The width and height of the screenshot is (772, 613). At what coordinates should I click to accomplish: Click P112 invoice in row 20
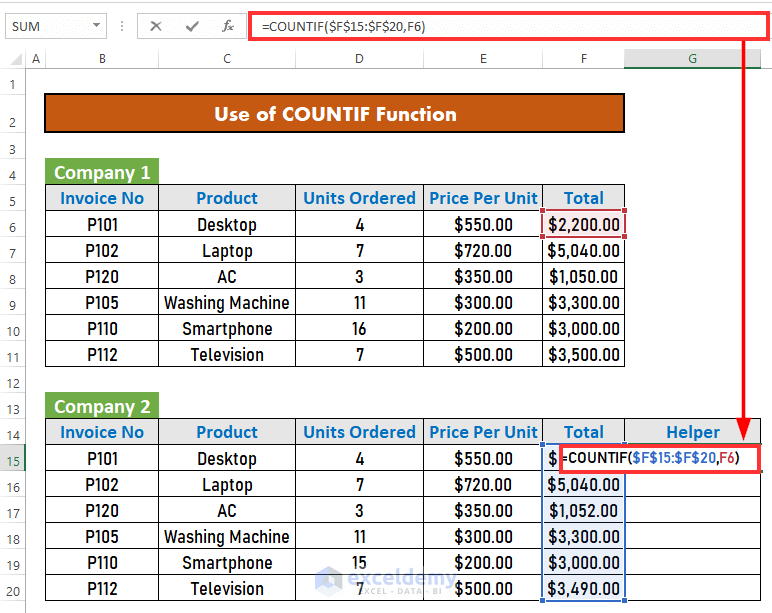pyautogui.click(x=102, y=588)
